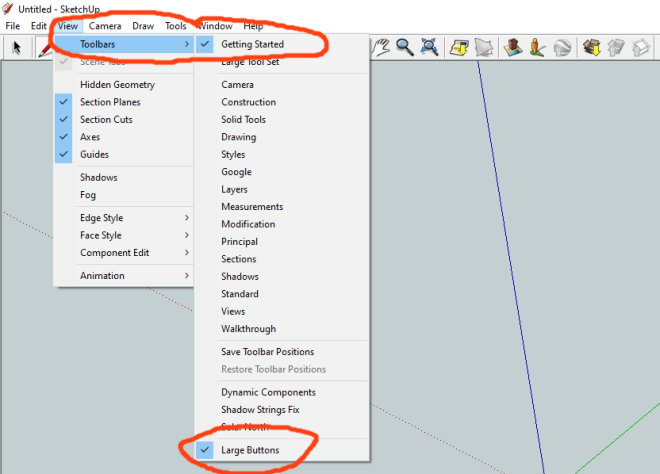Image resolution: width=660 pixels, height=474 pixels.
Task: Toggle Section Planes visibility
Action: [124, 102]
